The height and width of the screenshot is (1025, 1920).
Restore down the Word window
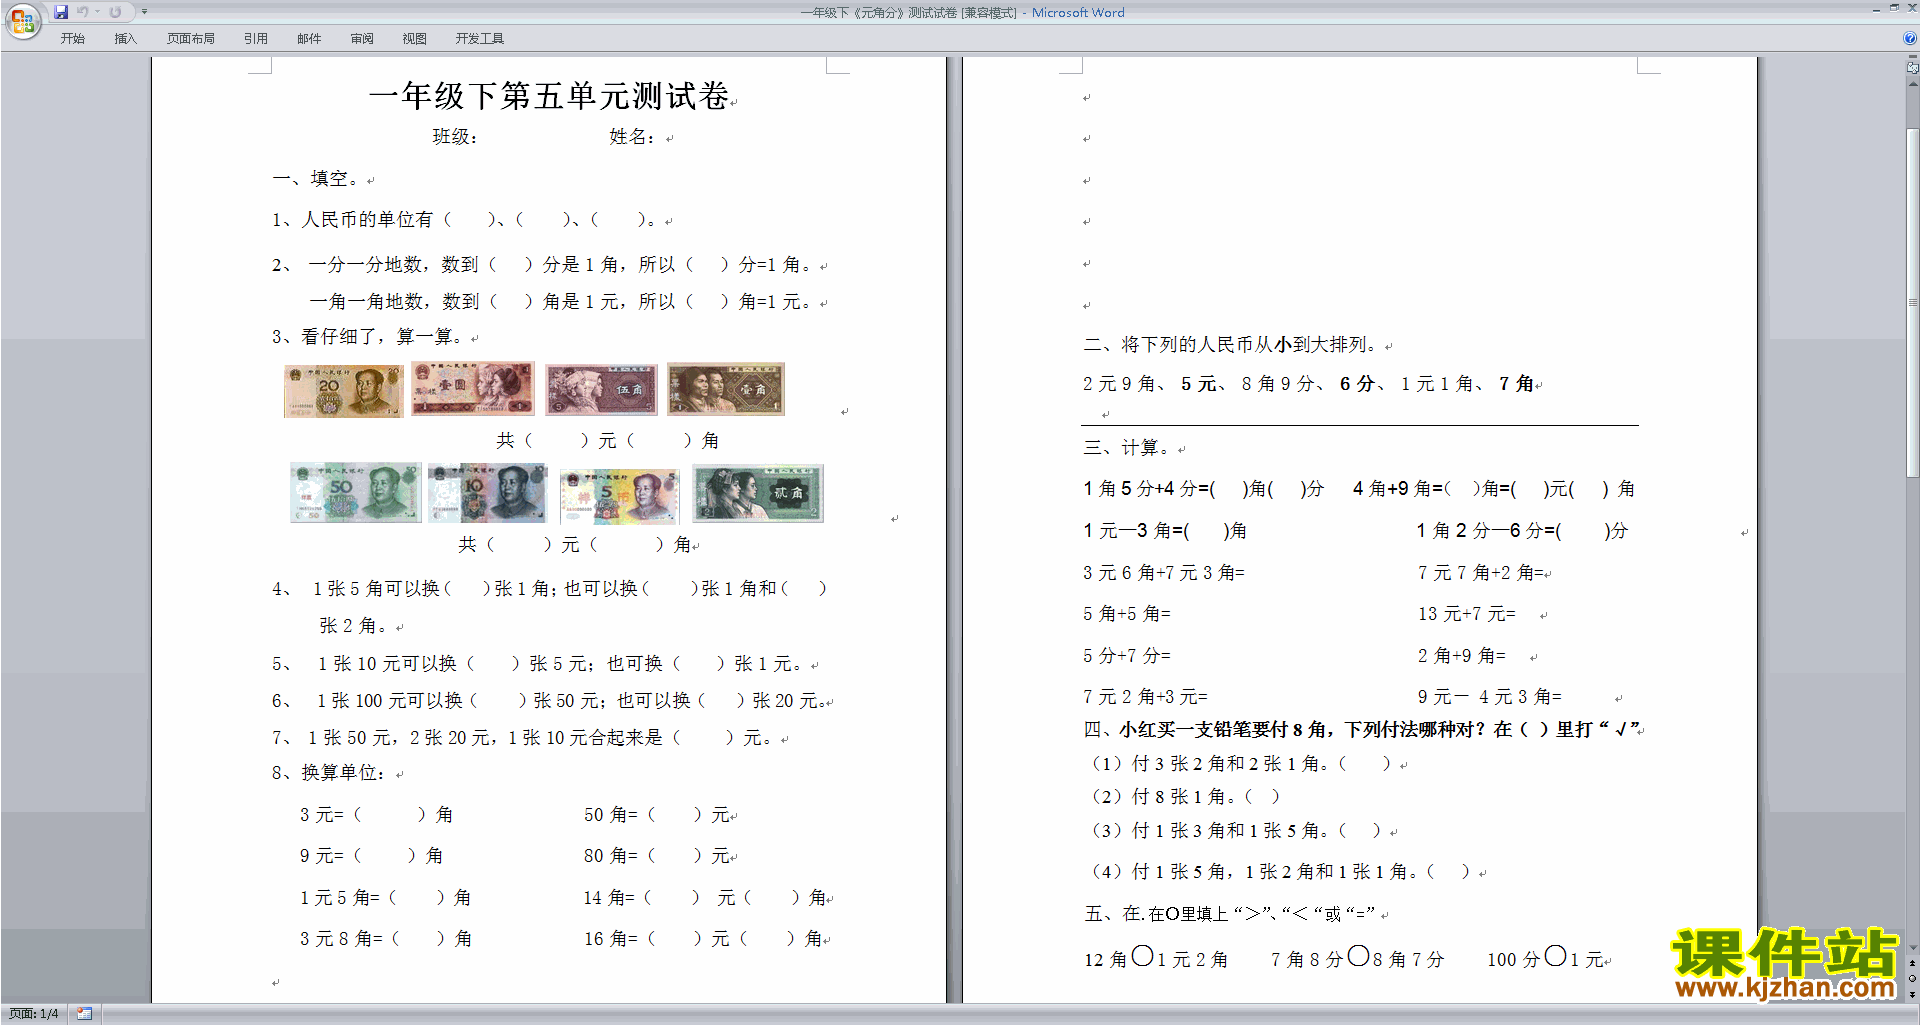(1894, 8)
